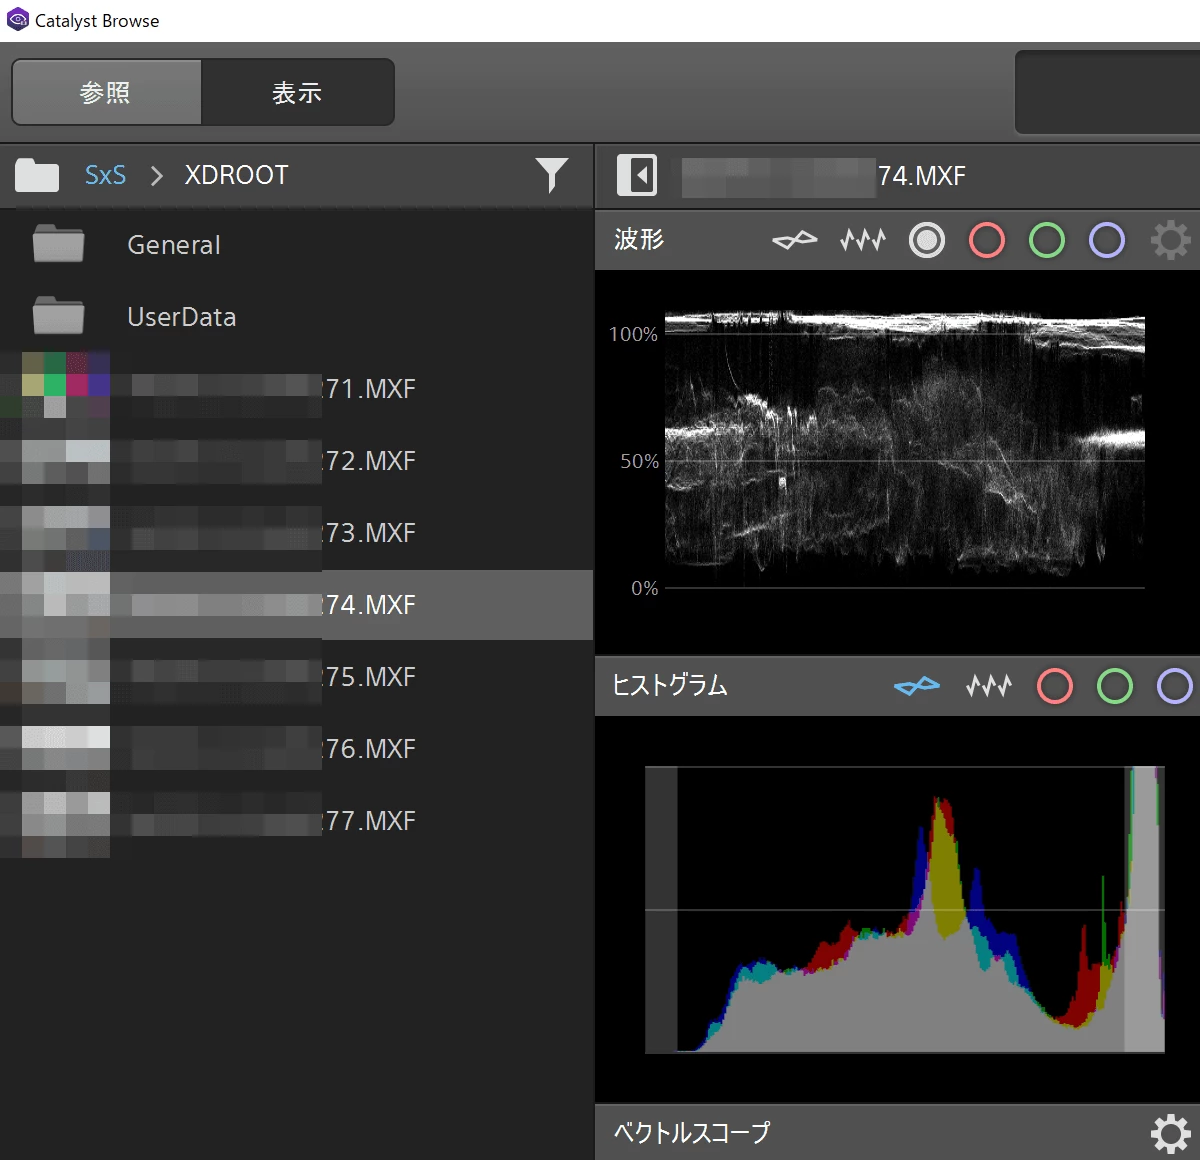Collapse the browser pane with panel icon
This screenshot has width=1200, height=1160.
pyautogui.click(x=637, y=175)
